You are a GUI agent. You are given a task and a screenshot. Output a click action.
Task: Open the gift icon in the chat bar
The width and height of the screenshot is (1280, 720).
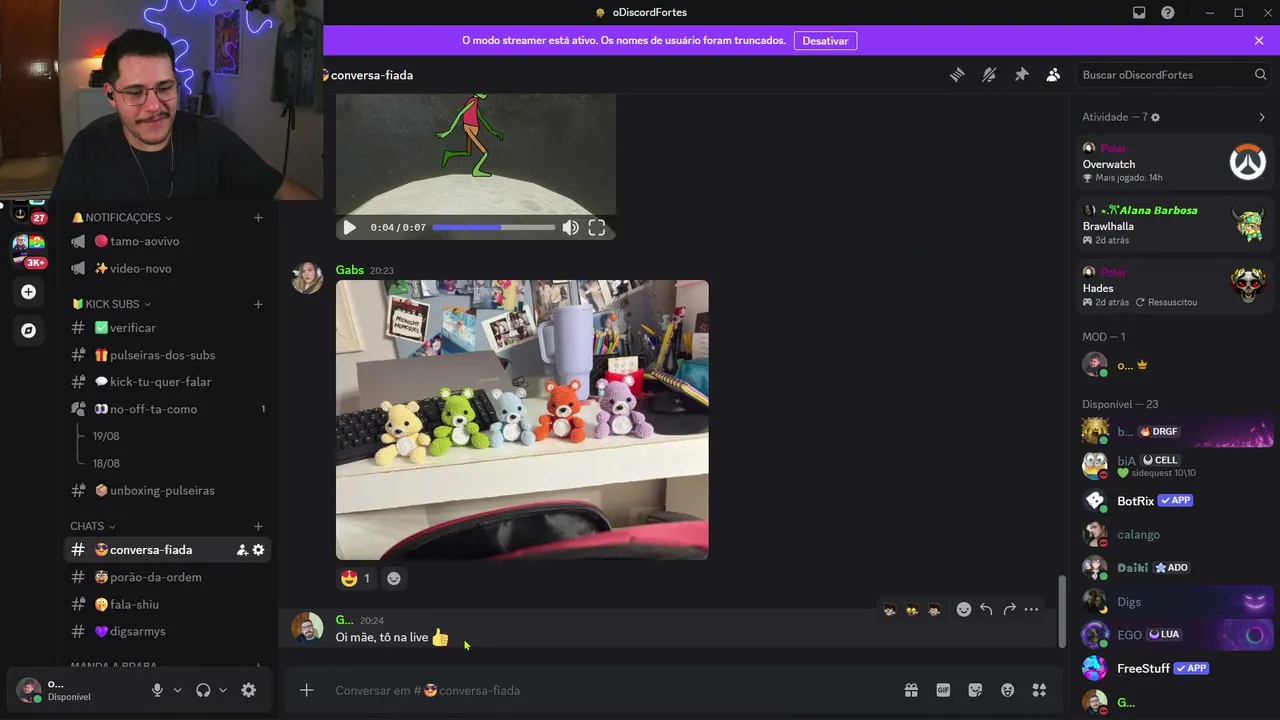(x=911, y=690)
